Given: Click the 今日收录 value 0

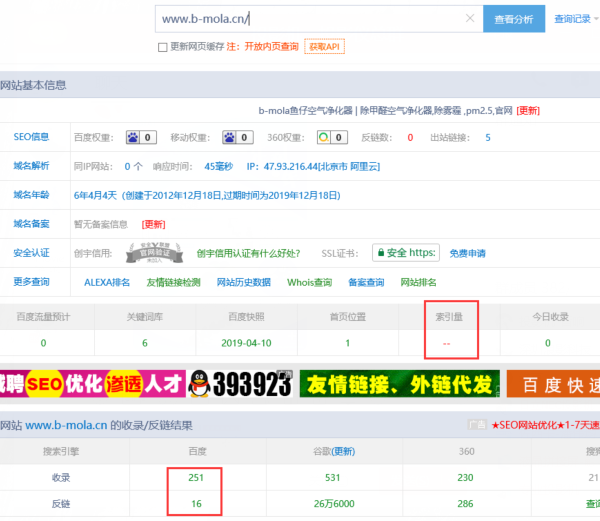Looking at the screenshot, I should (548, 343).
